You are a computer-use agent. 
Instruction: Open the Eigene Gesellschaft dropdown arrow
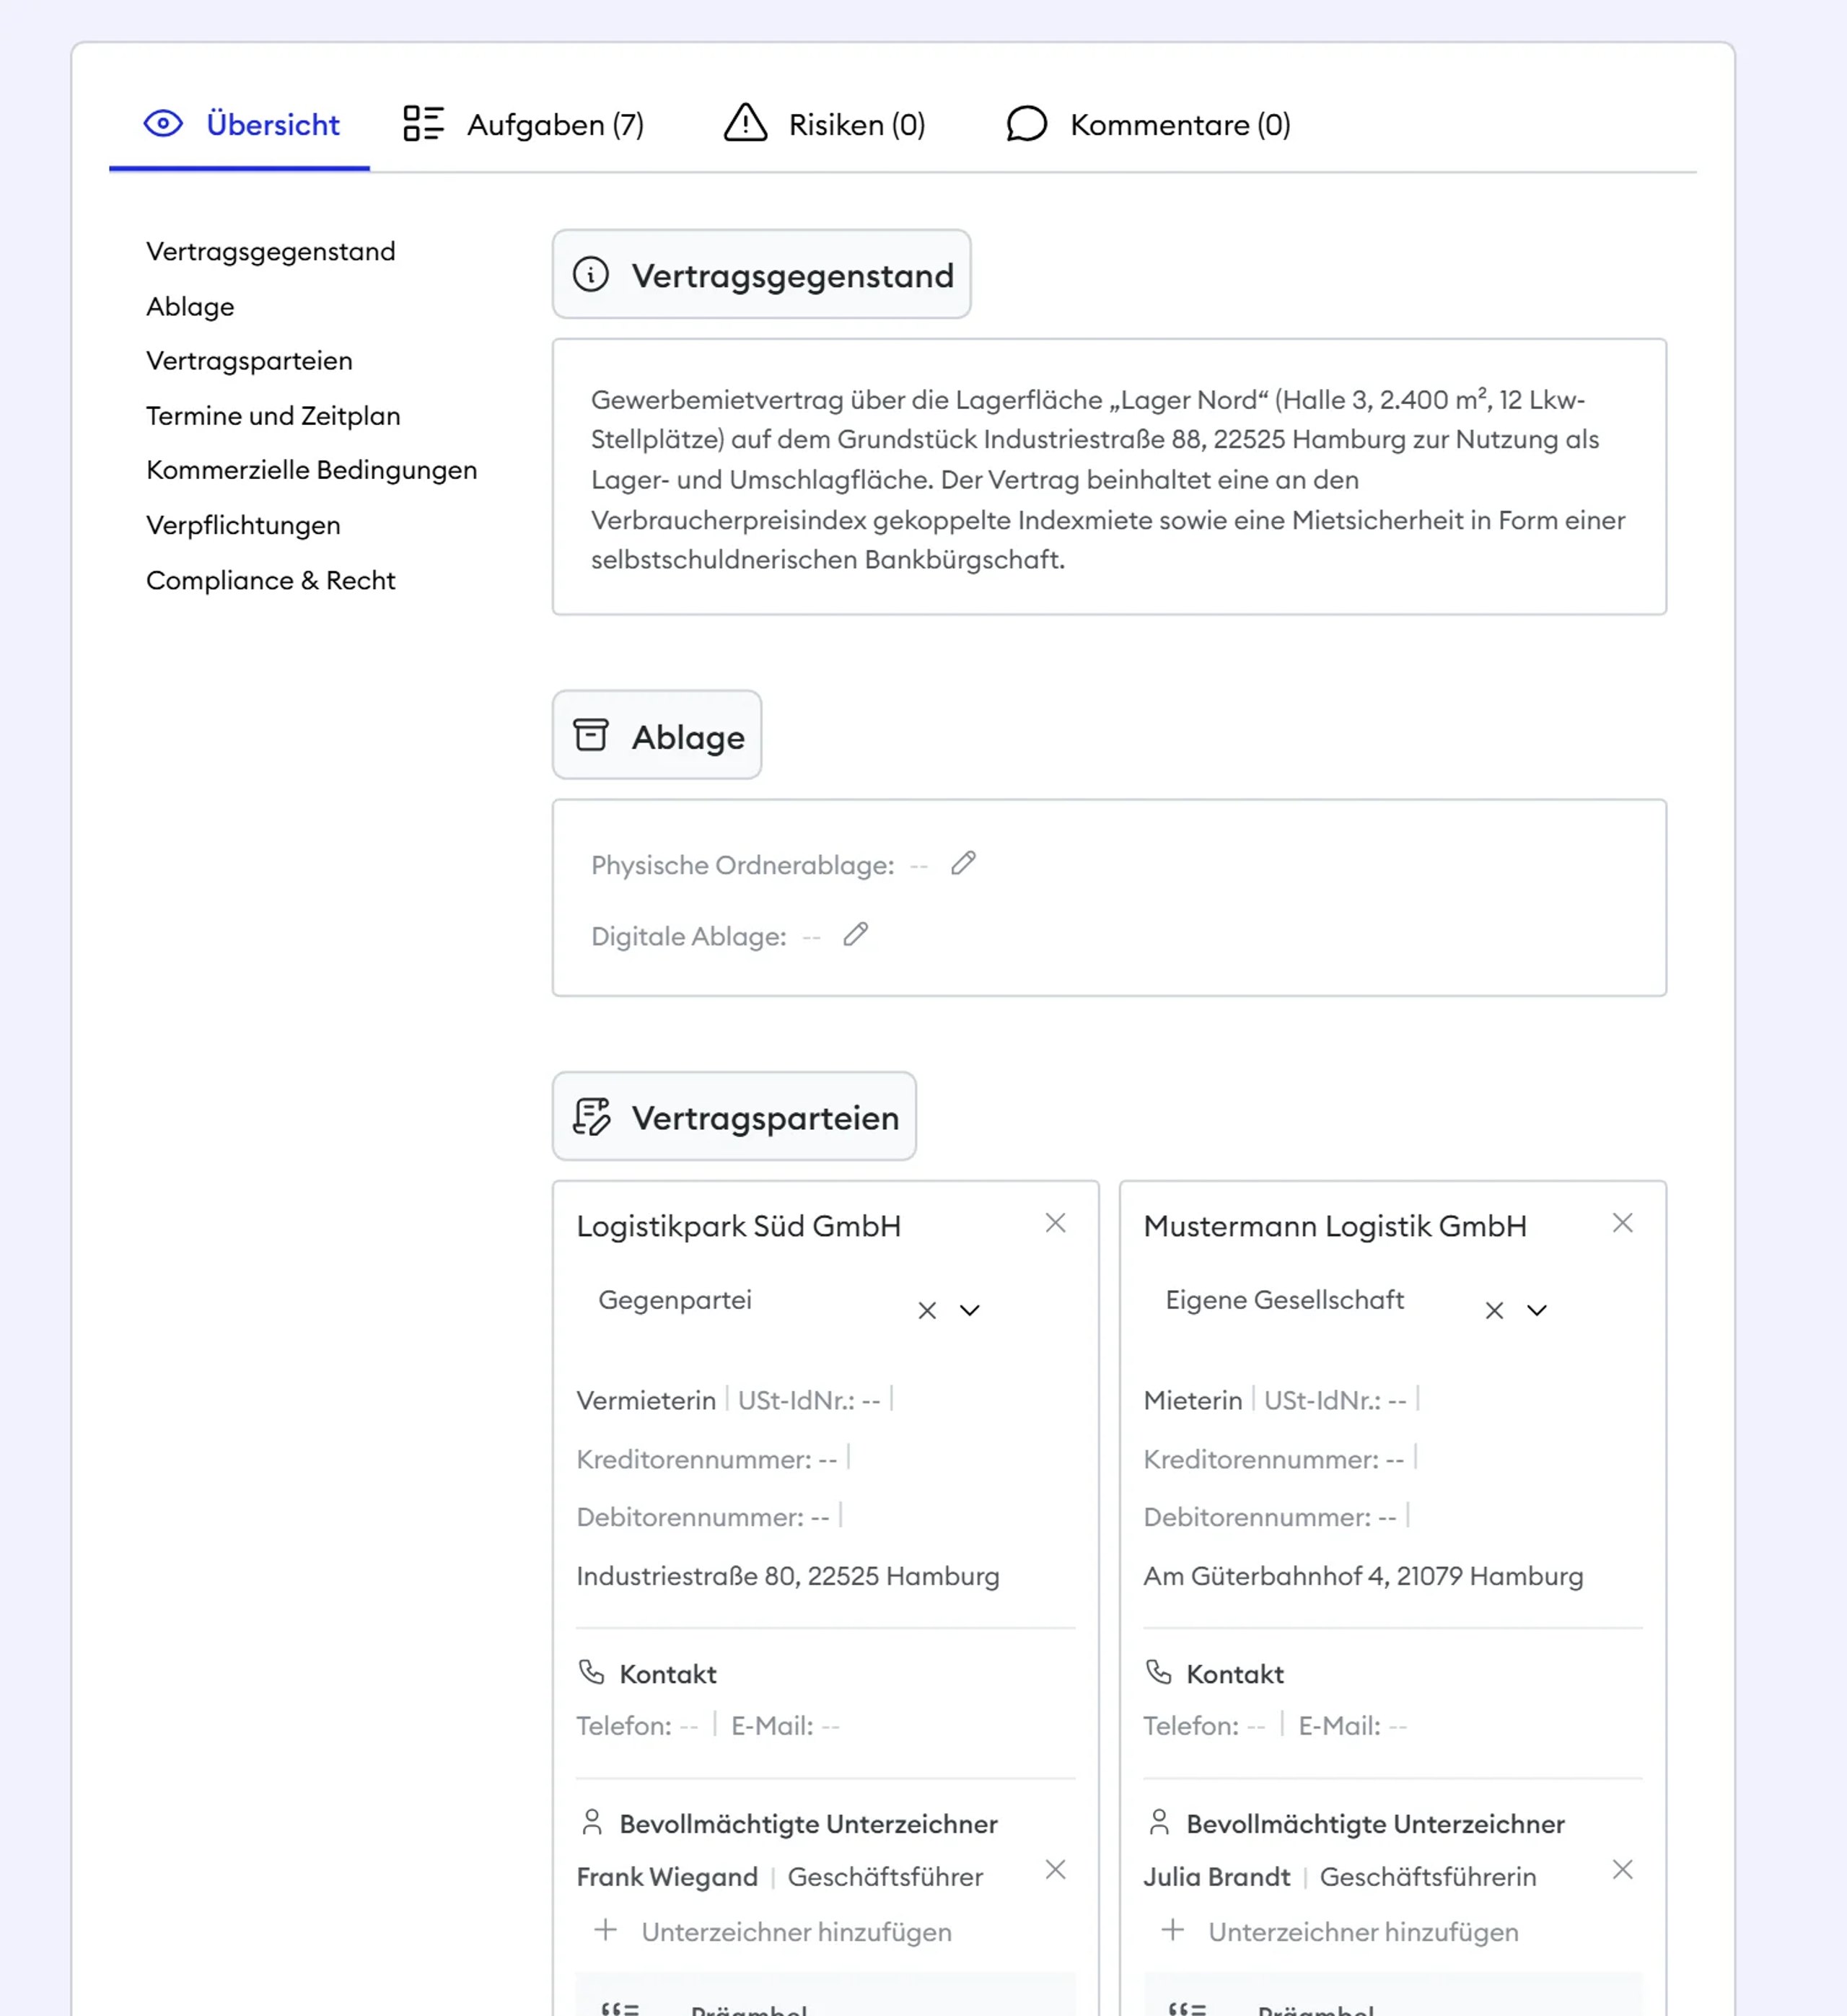1536,1310
